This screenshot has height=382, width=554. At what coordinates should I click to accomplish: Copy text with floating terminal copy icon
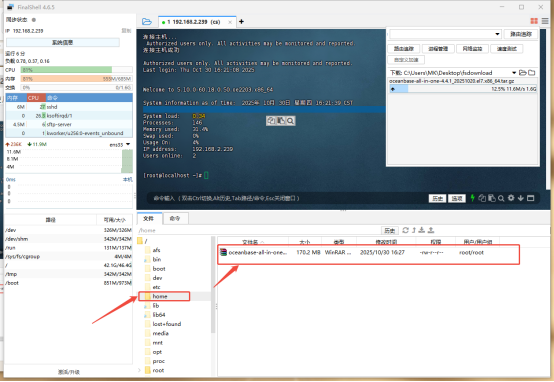[x=271, y=121]
